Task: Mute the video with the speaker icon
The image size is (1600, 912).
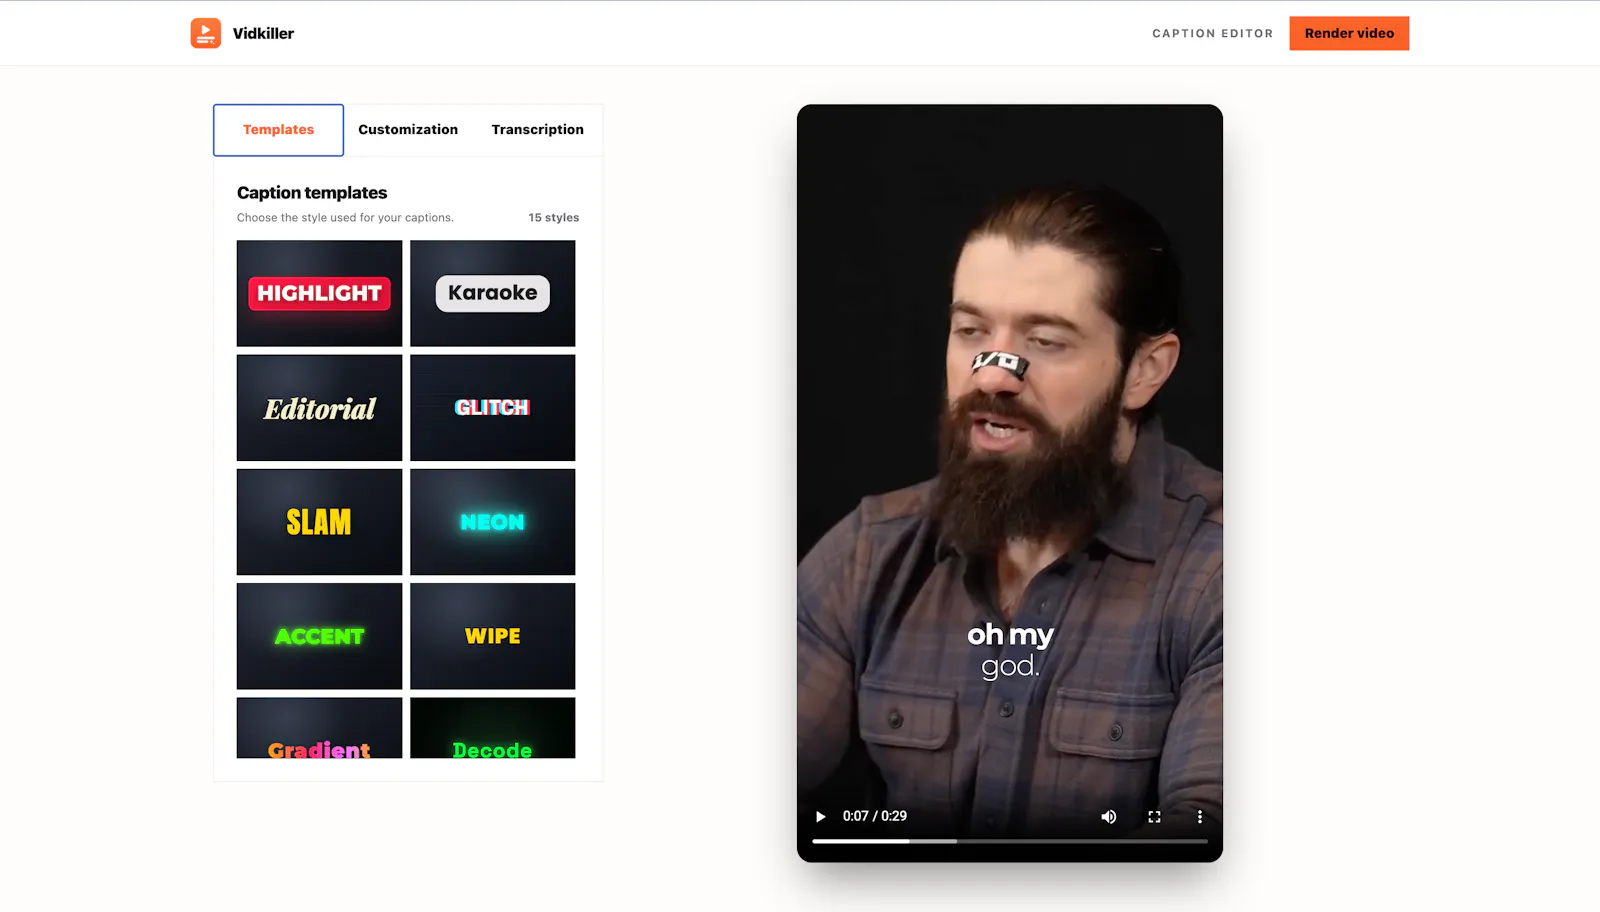Action: [x=1109, y=817]
